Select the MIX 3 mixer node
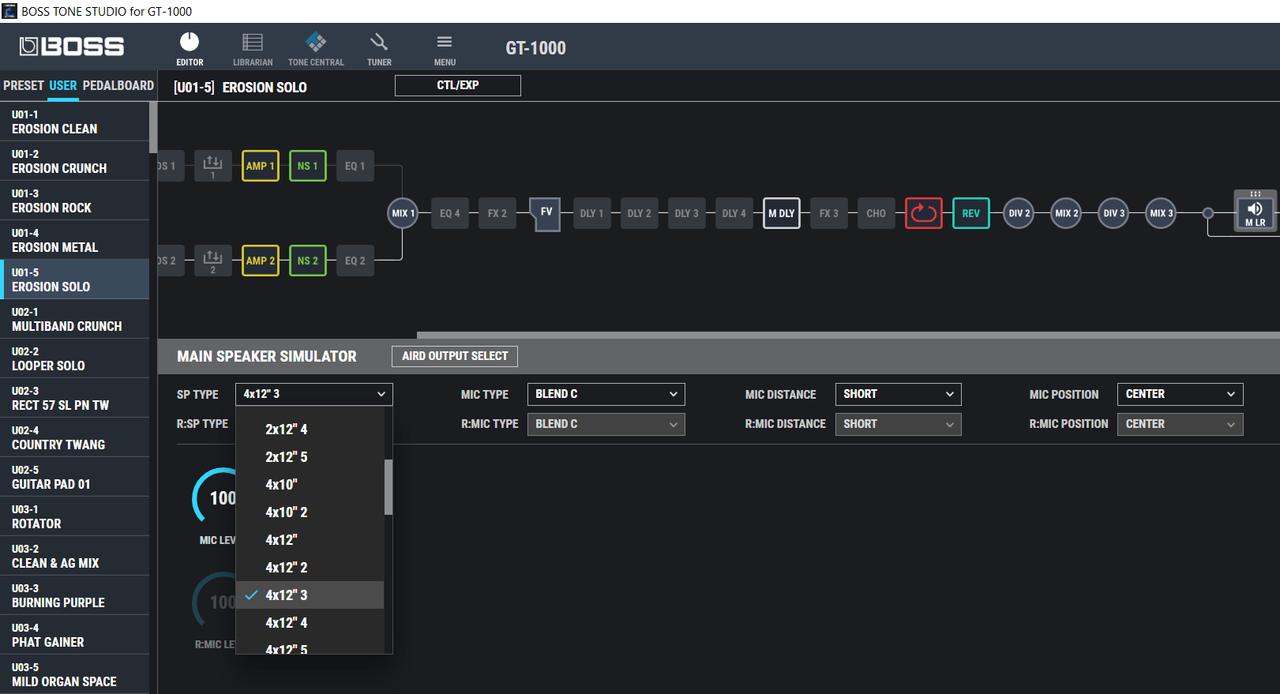This screenshot has height=694, width=1280. click(x=1161, y=213)
